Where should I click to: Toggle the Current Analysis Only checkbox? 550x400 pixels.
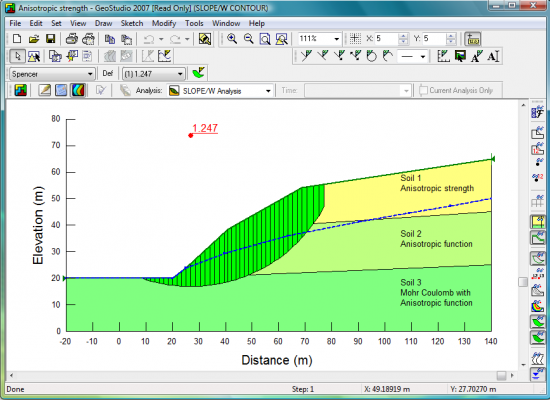click(423, 91)
